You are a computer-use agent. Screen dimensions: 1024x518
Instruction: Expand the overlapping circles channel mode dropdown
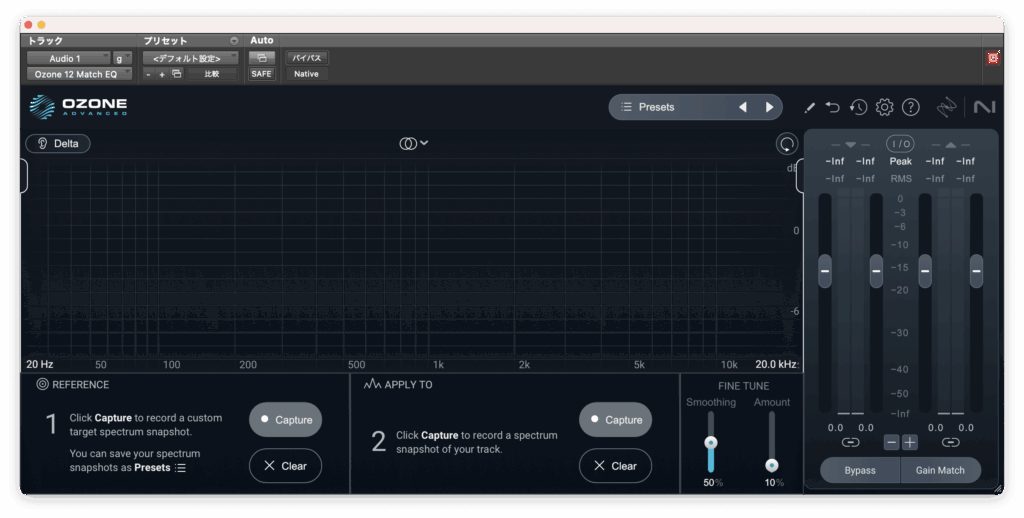(414, 144)
